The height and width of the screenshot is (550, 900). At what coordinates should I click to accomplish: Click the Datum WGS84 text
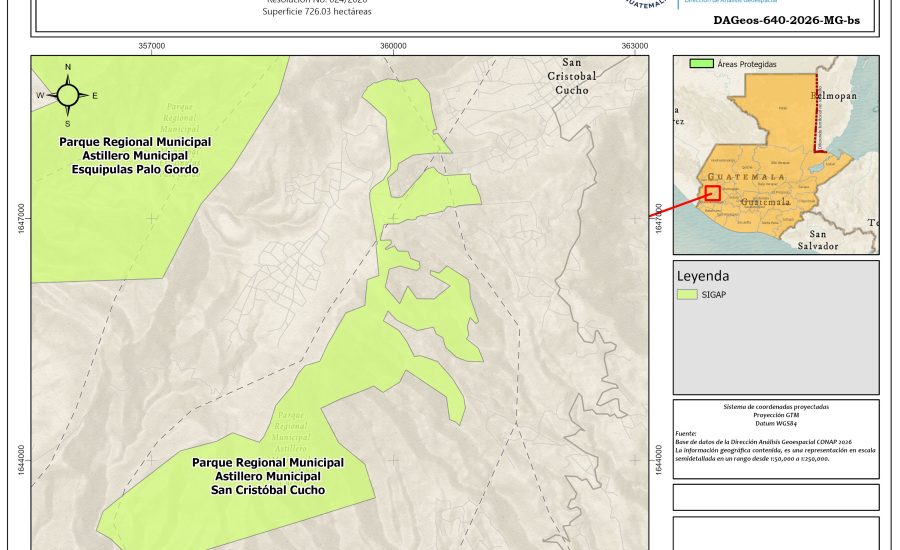[775, 422]
